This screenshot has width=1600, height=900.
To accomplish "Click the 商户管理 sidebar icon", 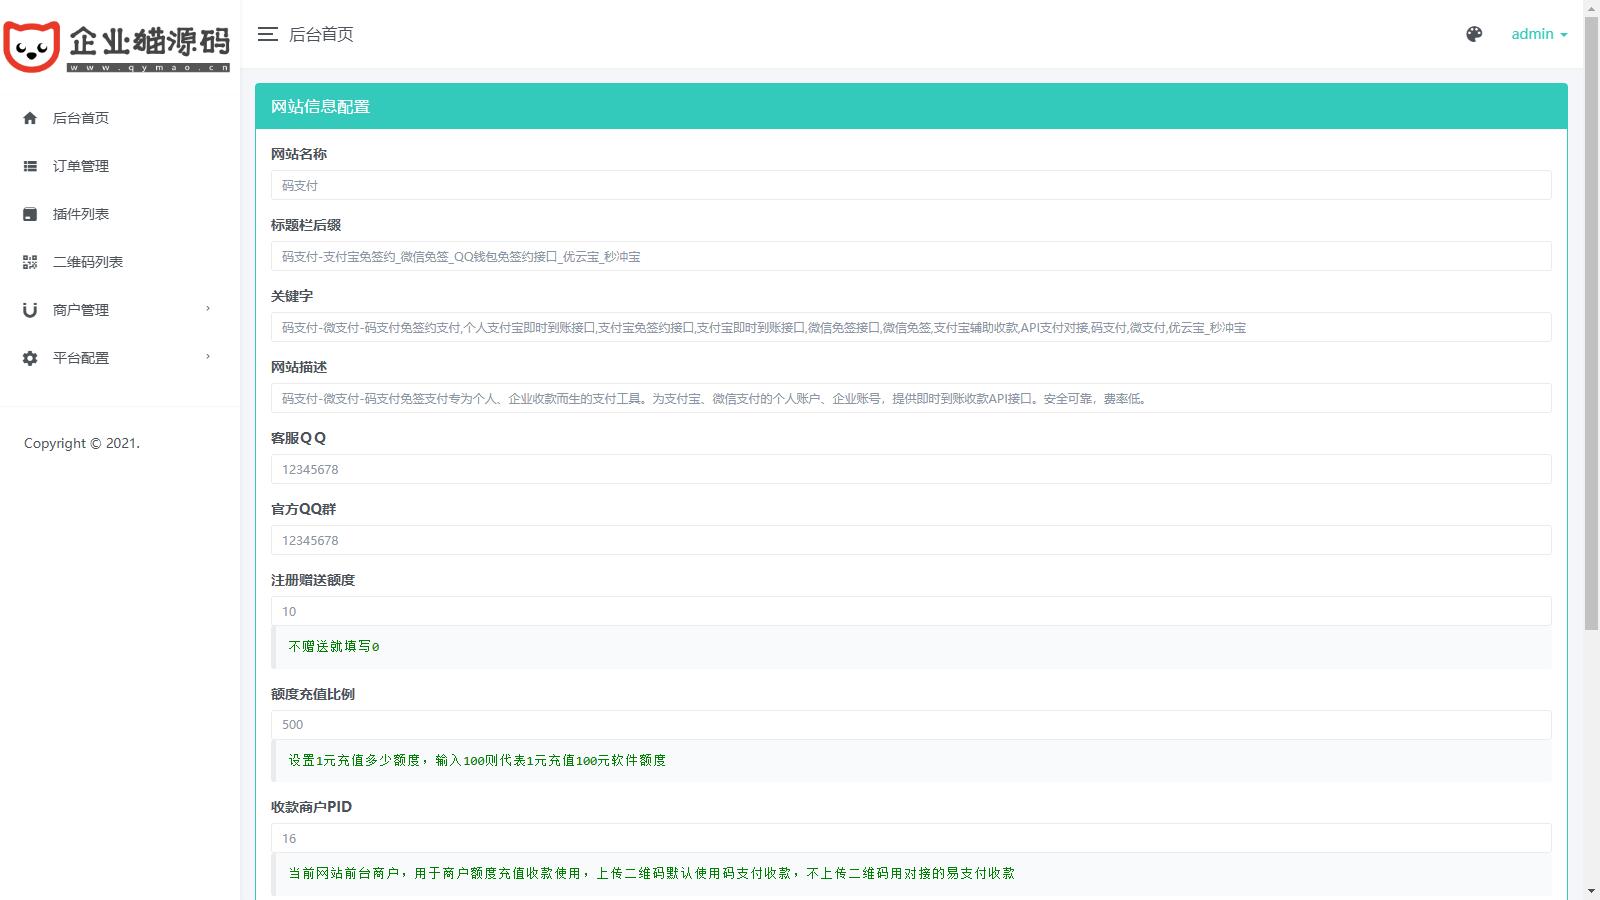I will (30, 310).
